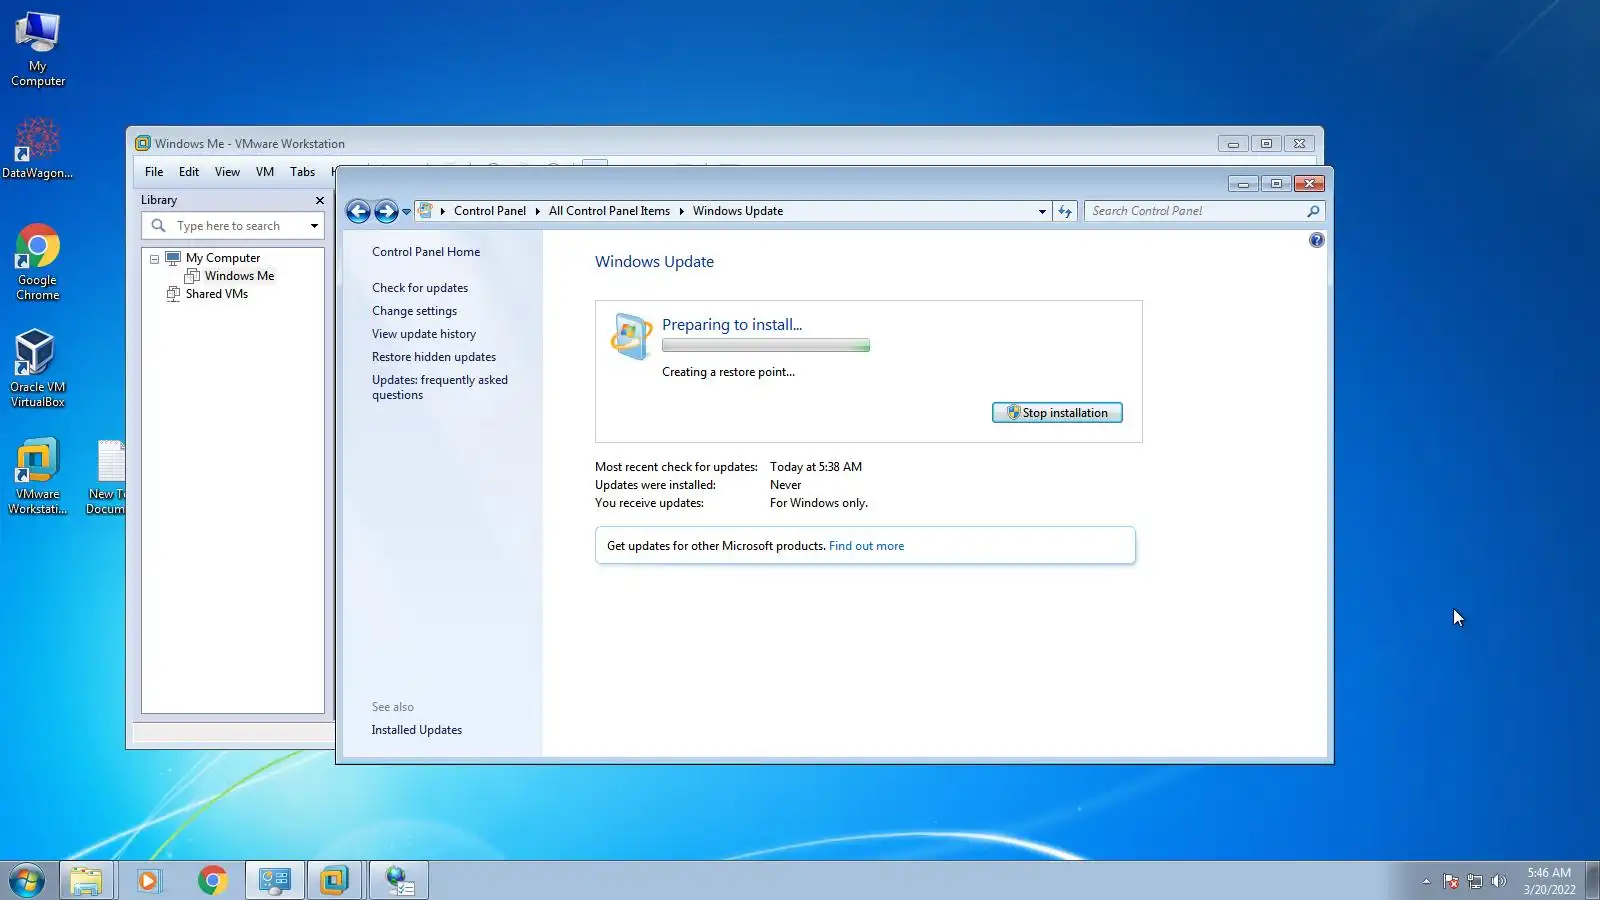Image resolution: width=1600 pixels, height=900 pixels.
Task: Click the Control Panel icon in the address bar
Action: pyautogui.click(x=425, y=211)
